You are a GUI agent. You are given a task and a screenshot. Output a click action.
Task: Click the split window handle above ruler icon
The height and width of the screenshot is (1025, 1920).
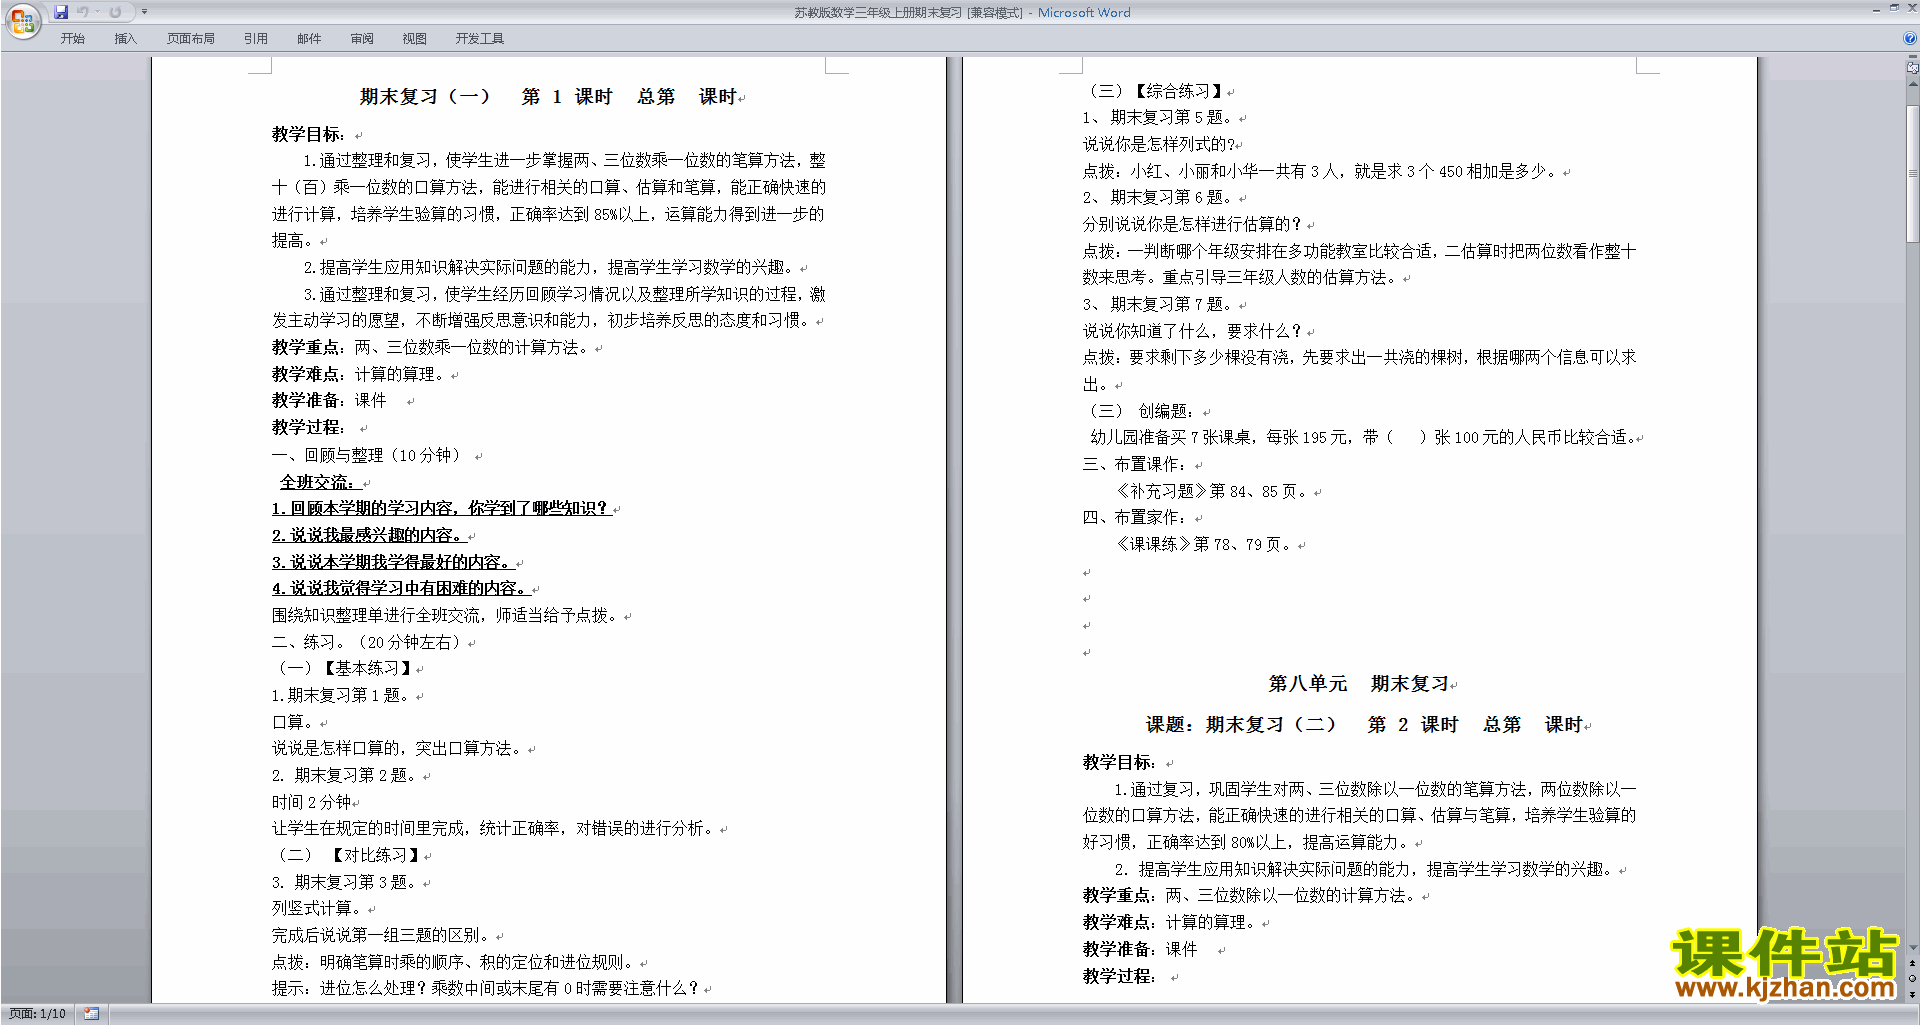click(x=1912, y=57)
